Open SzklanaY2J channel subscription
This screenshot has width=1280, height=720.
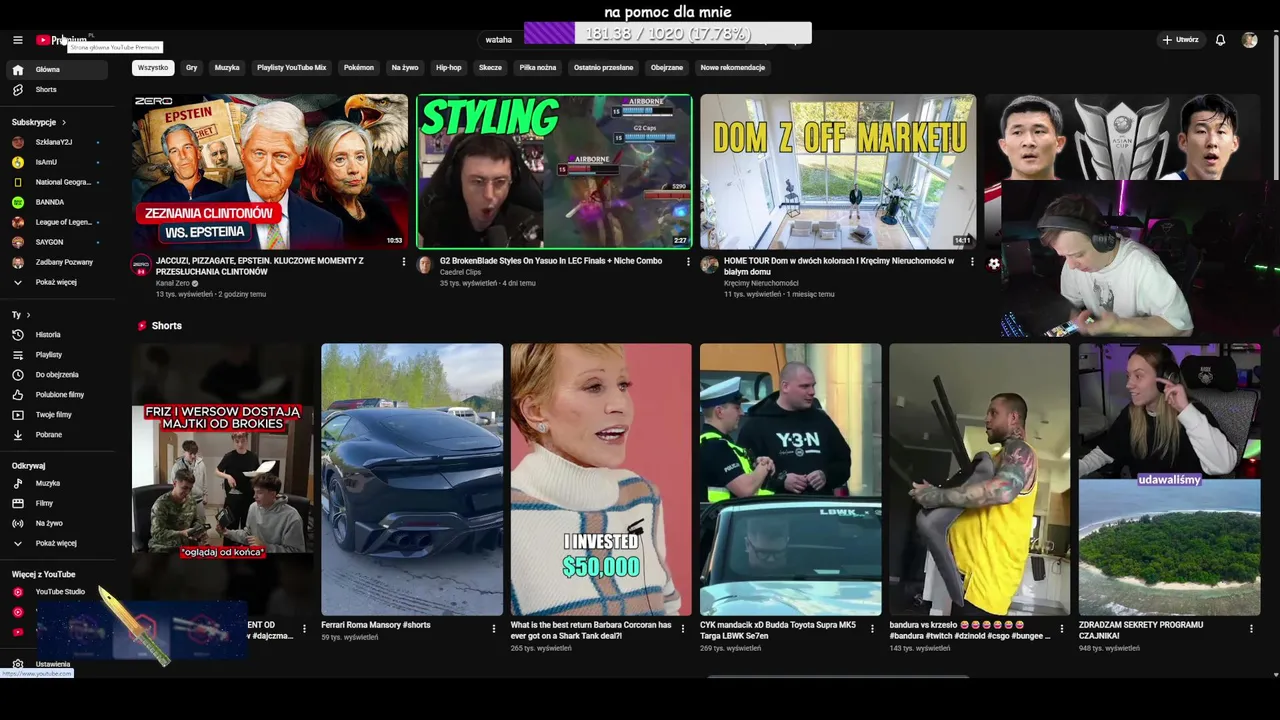pyautogui.click(x=56, y=142)
